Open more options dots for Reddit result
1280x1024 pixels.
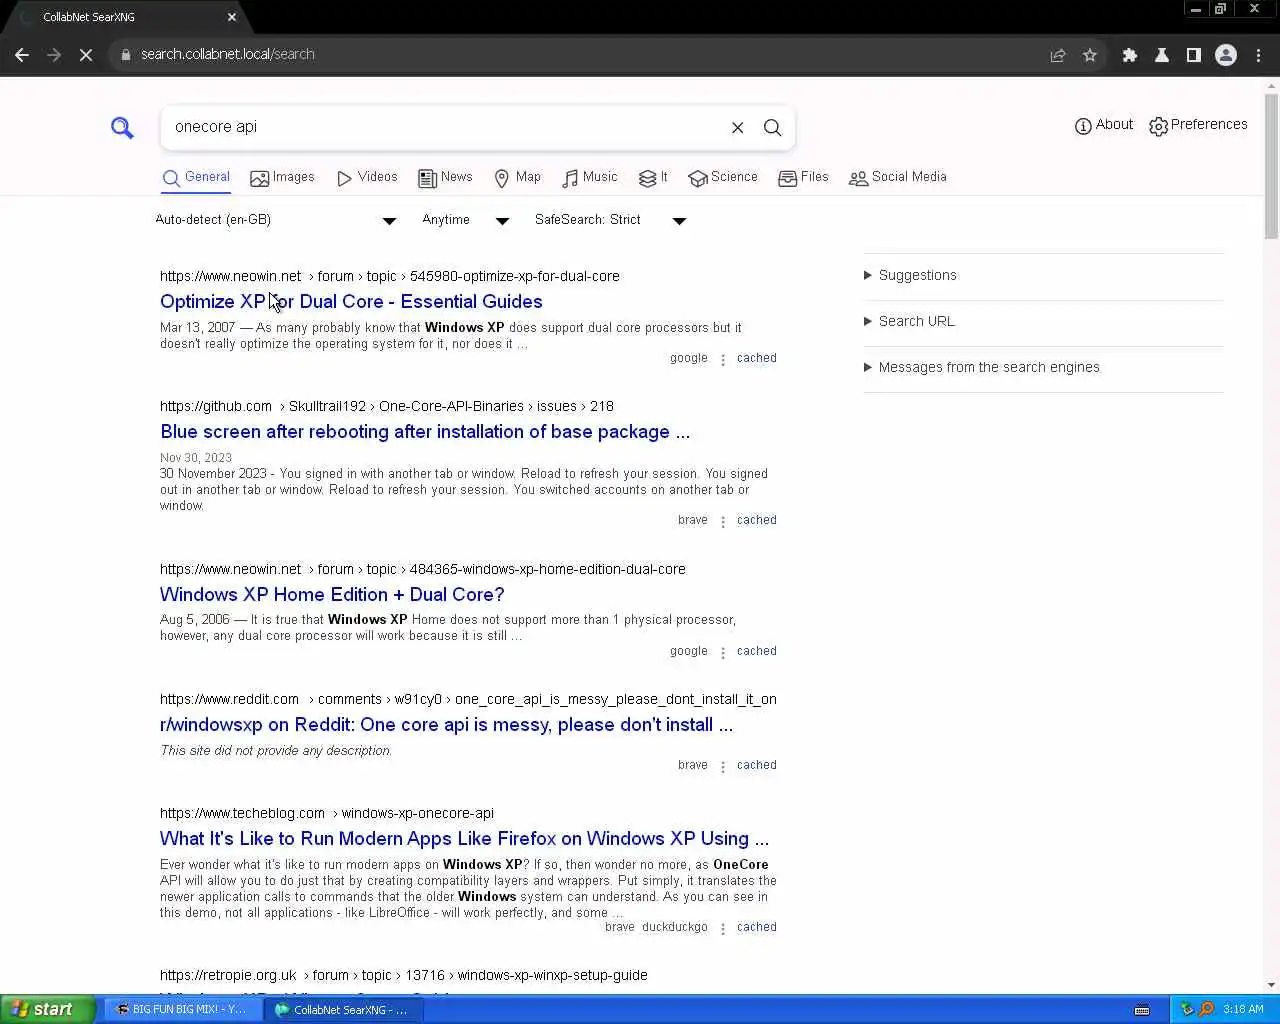[723, 767]
